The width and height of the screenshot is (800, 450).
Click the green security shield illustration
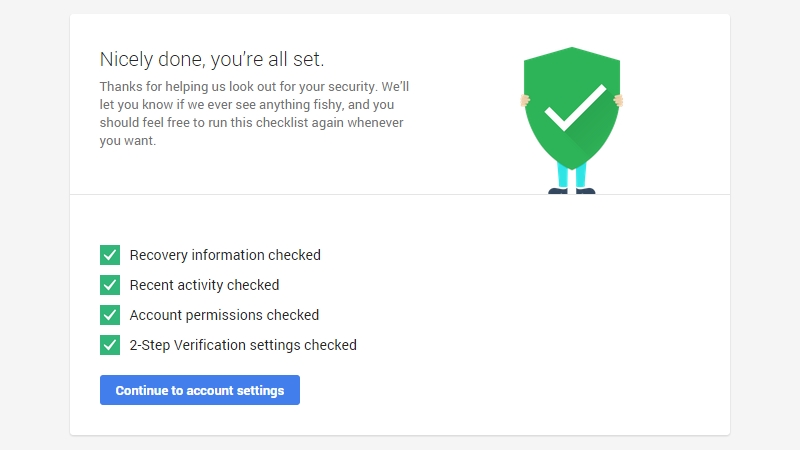572,108
